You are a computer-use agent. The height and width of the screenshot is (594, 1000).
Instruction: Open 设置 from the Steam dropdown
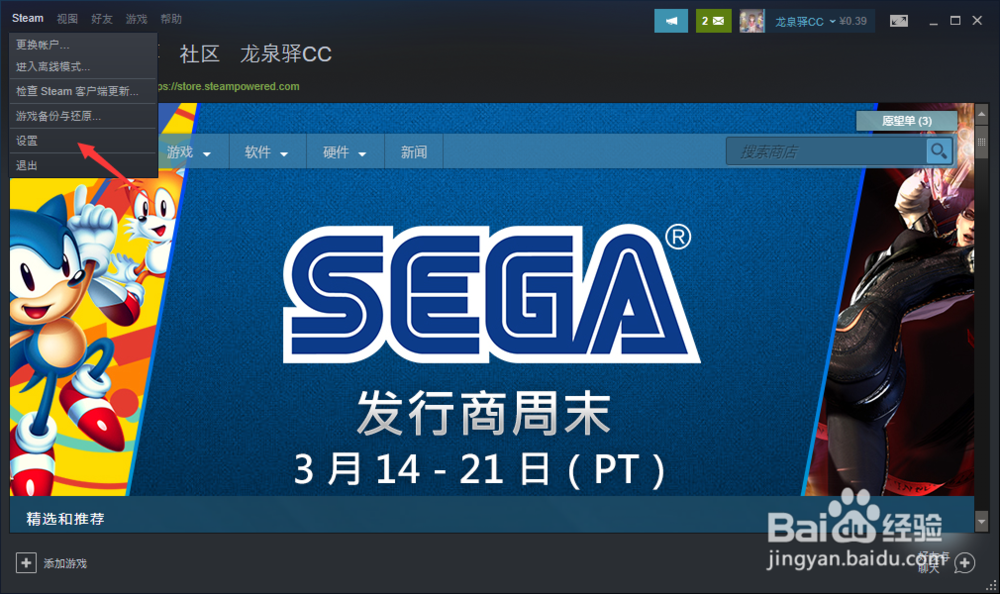coord(83,141)
